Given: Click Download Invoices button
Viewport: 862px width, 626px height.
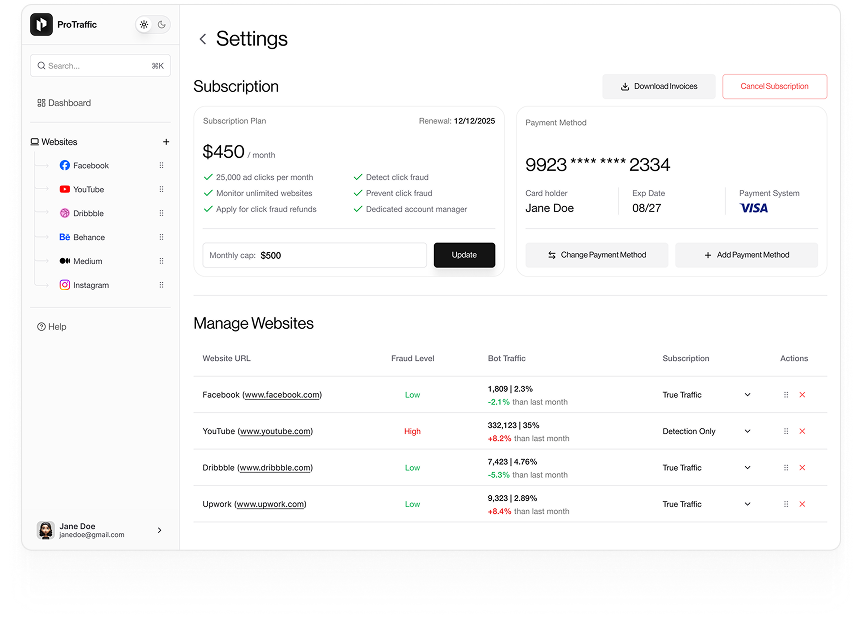Looking at the screenshot, I should [x=659, y=87].
